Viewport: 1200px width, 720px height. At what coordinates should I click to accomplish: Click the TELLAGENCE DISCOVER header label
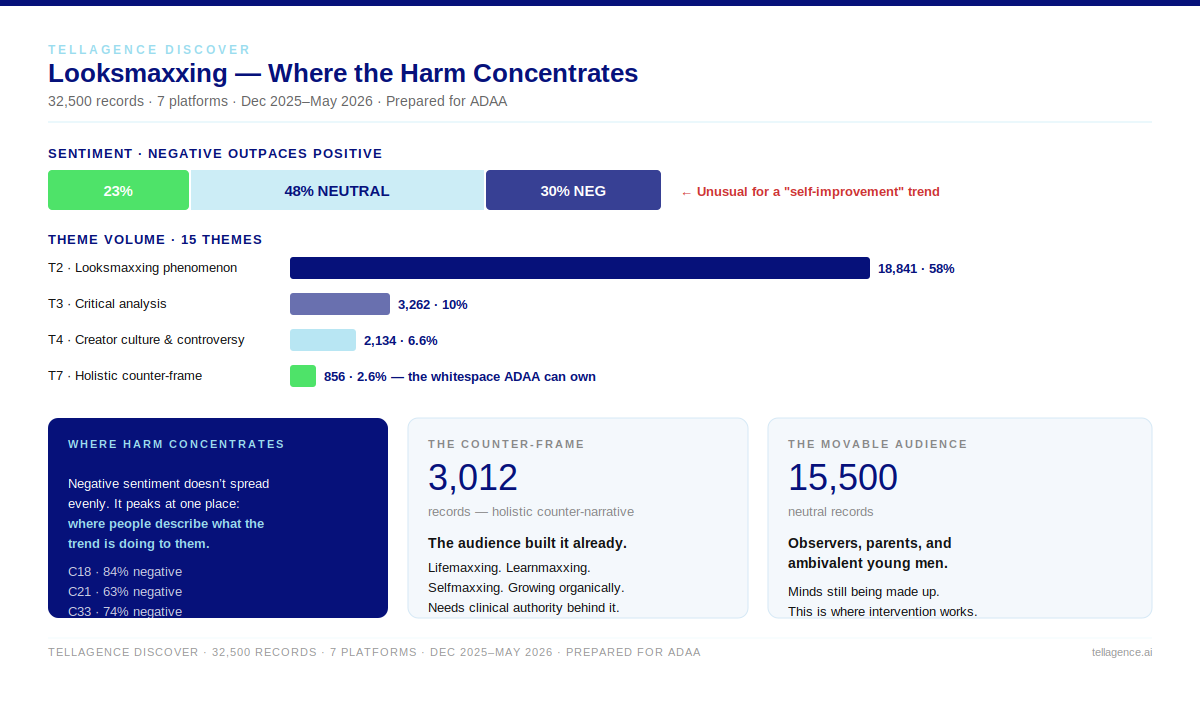(149, 49)
